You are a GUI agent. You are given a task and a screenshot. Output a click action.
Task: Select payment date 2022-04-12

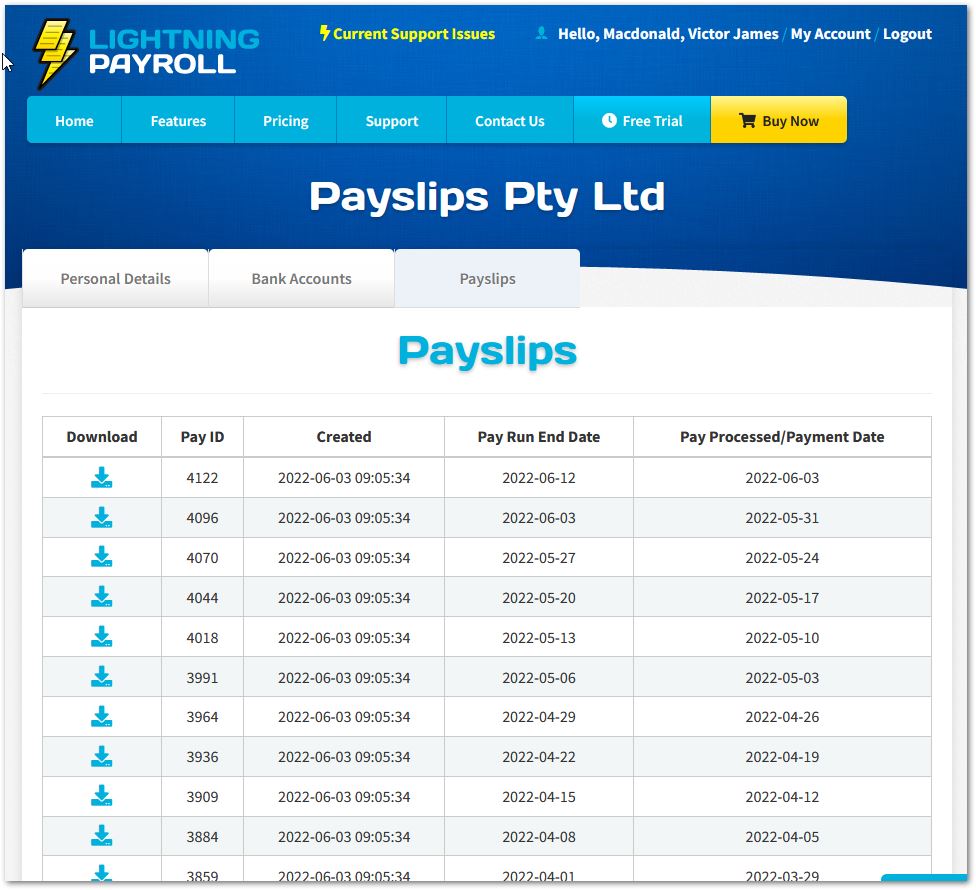click(x=782, y=797)
